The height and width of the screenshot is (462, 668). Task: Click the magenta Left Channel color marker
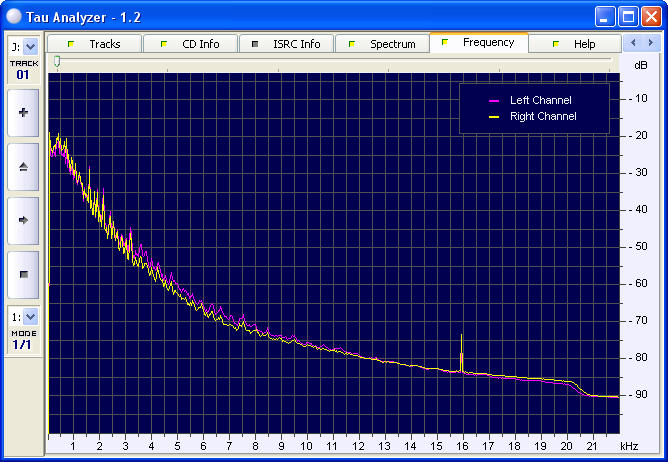[494, 101]
